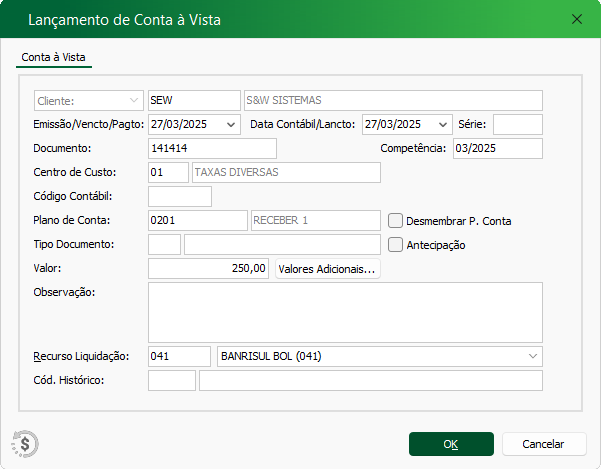Screen dimensions: 601x469
Task: Select the Série input field
Action: [518, 125]
